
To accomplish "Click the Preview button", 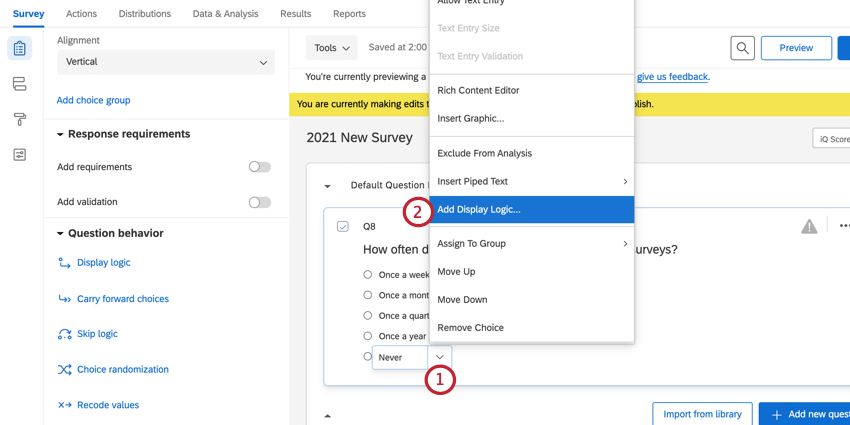I will (796, 48).
